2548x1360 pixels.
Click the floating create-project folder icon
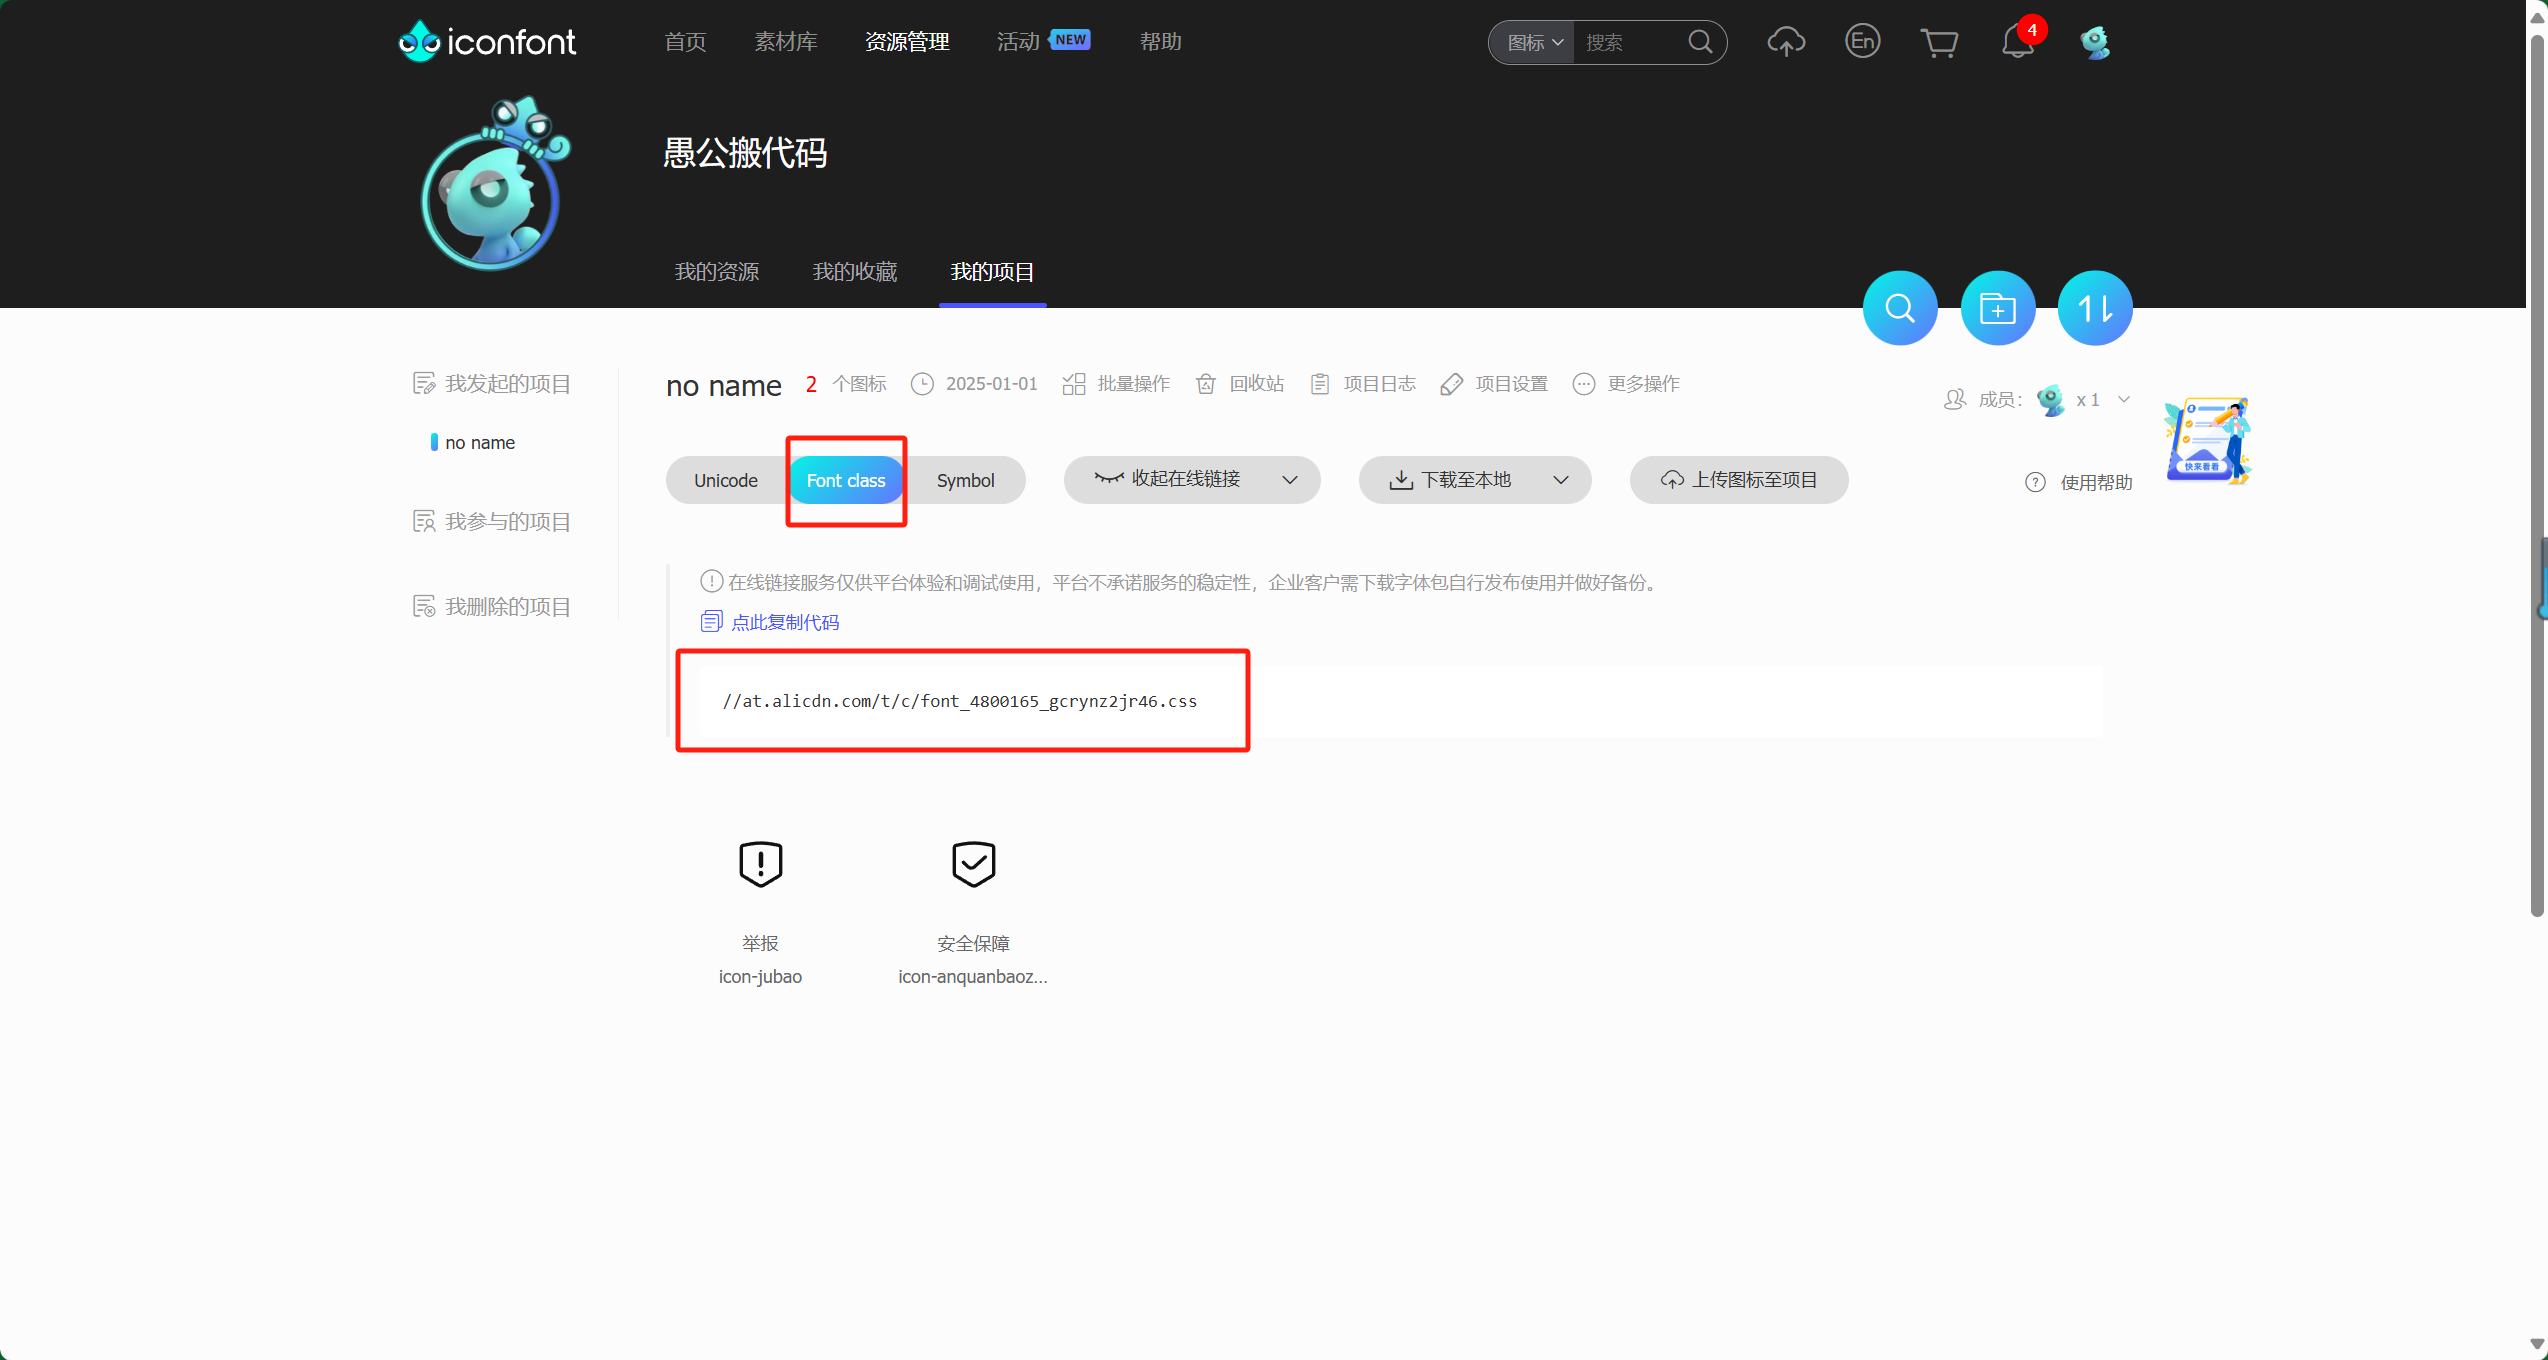1997,307
